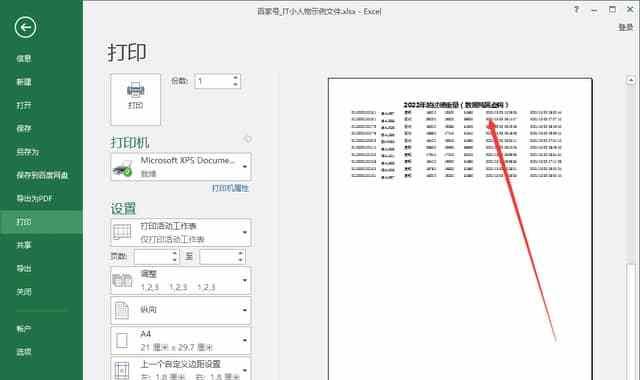Screen dimensions: 640x380
Task: Open 共享 in the left sidebar
Action: click(24, 245)
